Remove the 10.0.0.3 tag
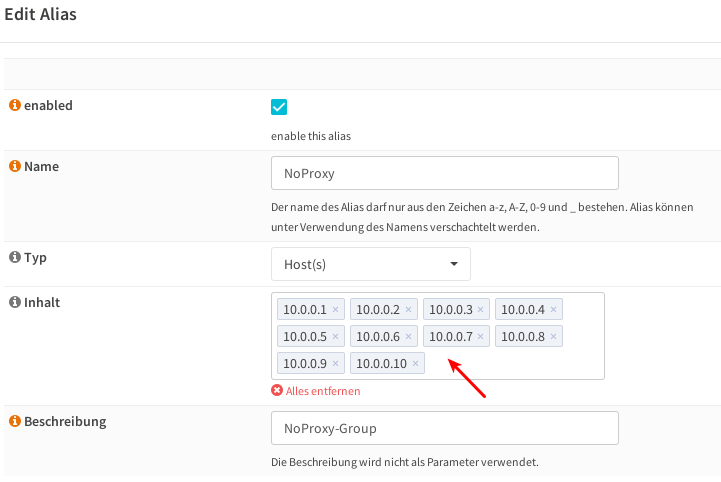The height and width of the screenshot is (482, 721). (481, 310)
